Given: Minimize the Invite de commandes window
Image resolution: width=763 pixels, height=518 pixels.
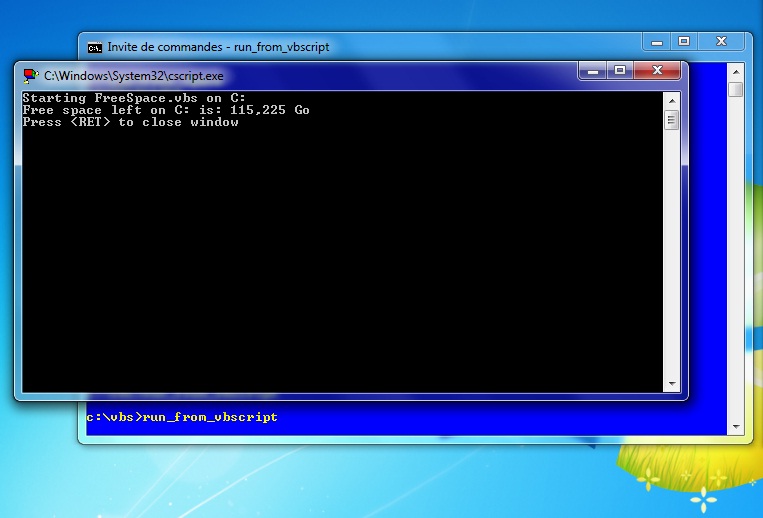Looking at the screenshot, I should point(657,41).
